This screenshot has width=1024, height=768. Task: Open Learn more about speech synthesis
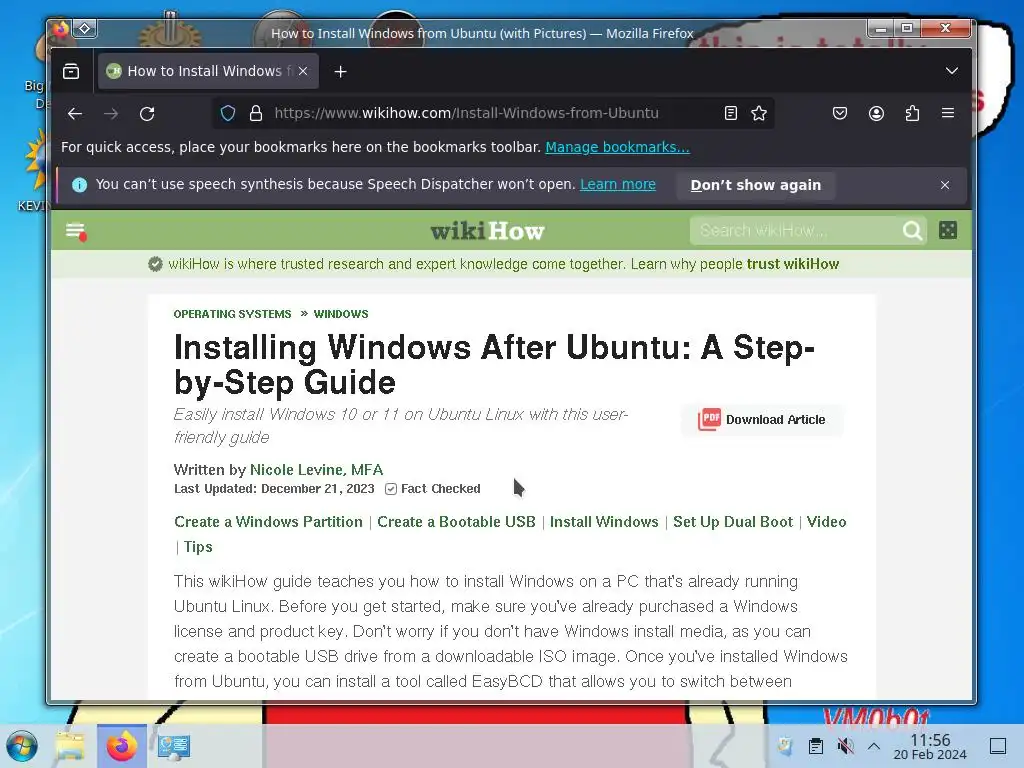coord(618,184)
